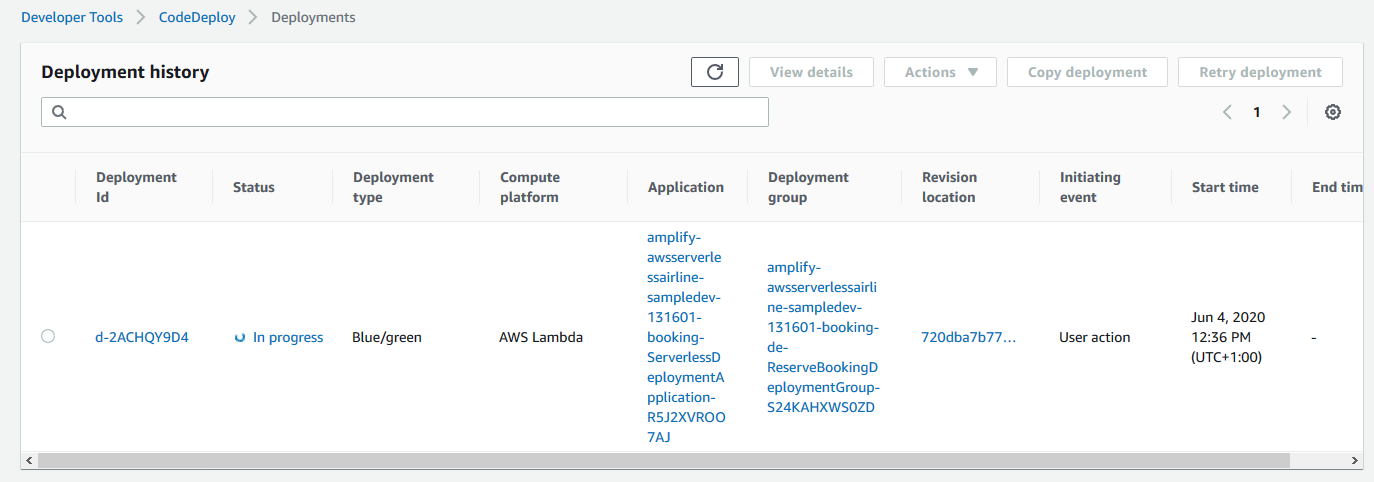Screen dimensions: 1374x482
Task: Click the Initiating event column header
Action: click(1090, 187)
